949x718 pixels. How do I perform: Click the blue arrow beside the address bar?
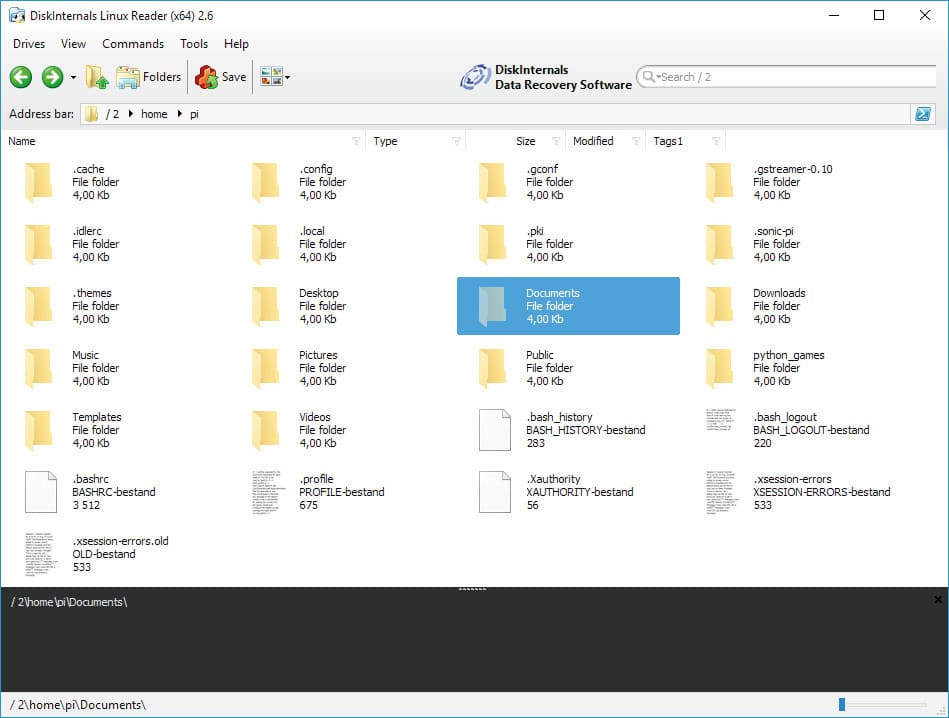pos(923,114)
